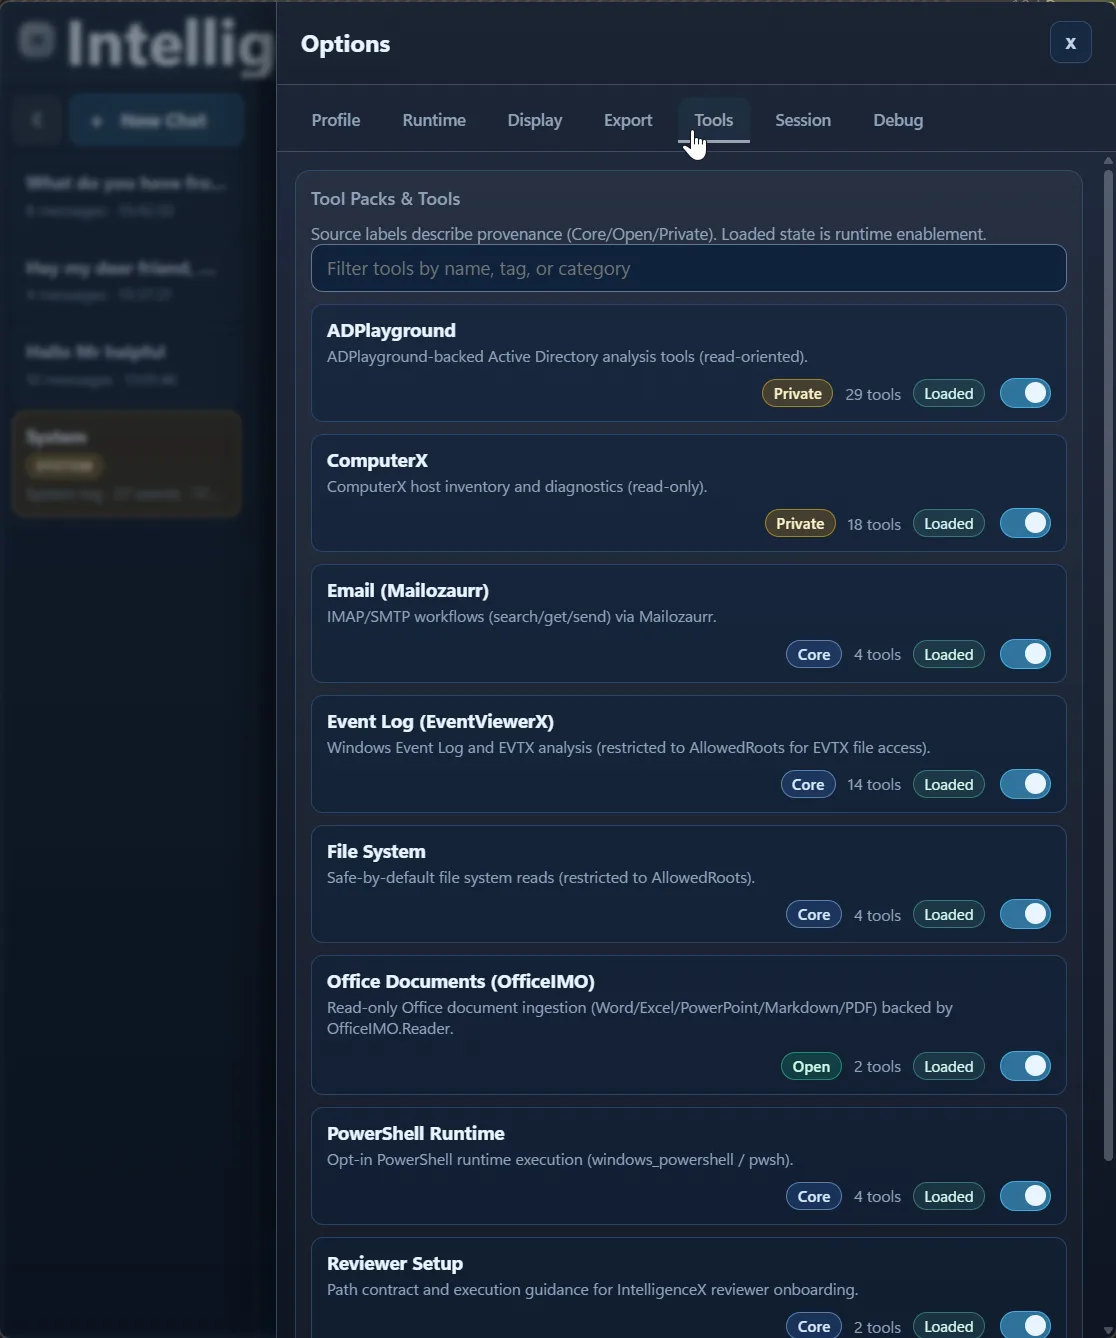Open the Export tab
This screenshot has height=1338, width=1116.
click(x=627, y=120)
